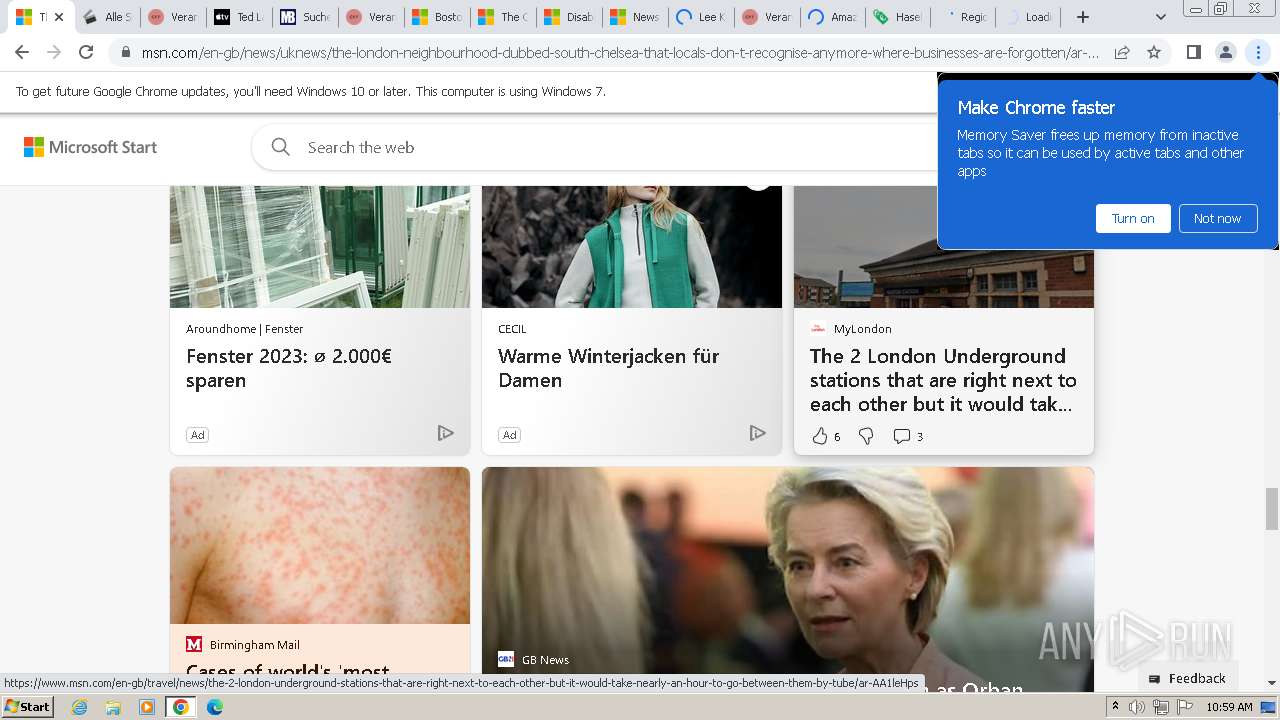Click the Aroundhome | Fenster advertiser label
Viewport: 1280px width, 720px height.
click(x=244, y=329)
